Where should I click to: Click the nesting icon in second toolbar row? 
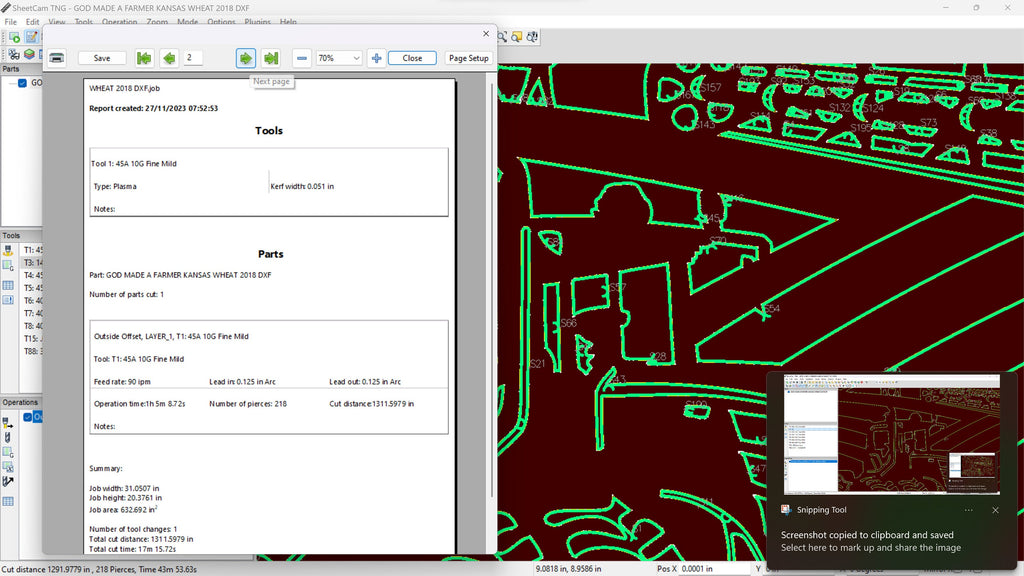pos(14,54)
